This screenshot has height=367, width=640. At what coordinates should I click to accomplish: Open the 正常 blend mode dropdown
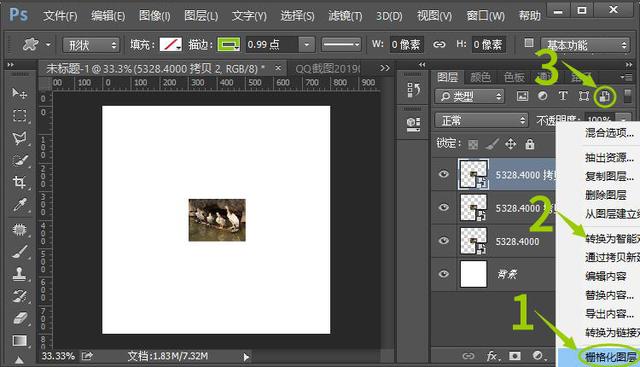481,120
